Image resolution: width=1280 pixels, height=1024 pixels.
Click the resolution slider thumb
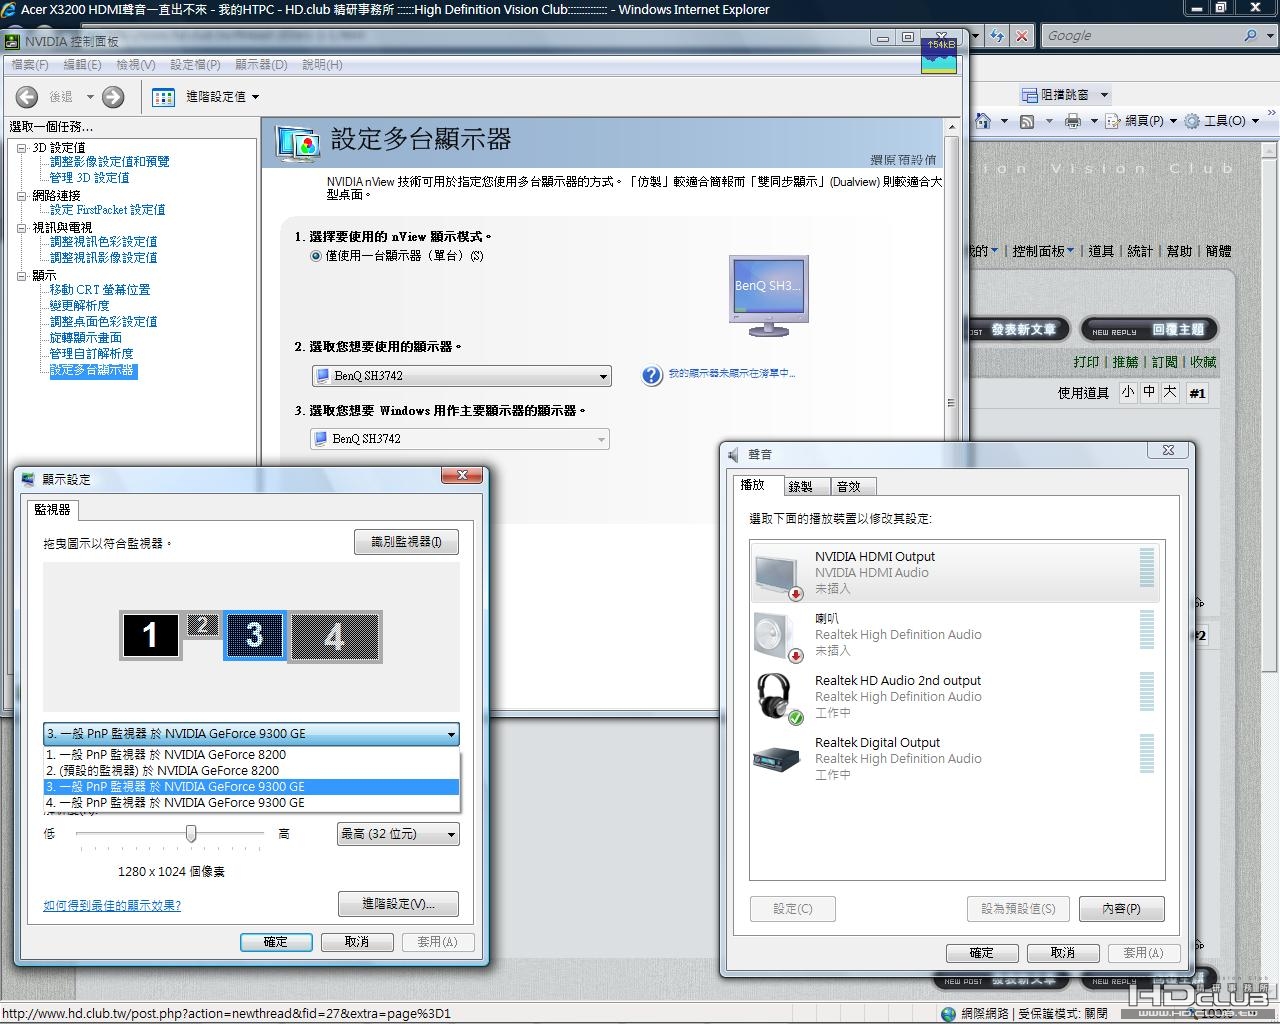click(x=191, y=834)
